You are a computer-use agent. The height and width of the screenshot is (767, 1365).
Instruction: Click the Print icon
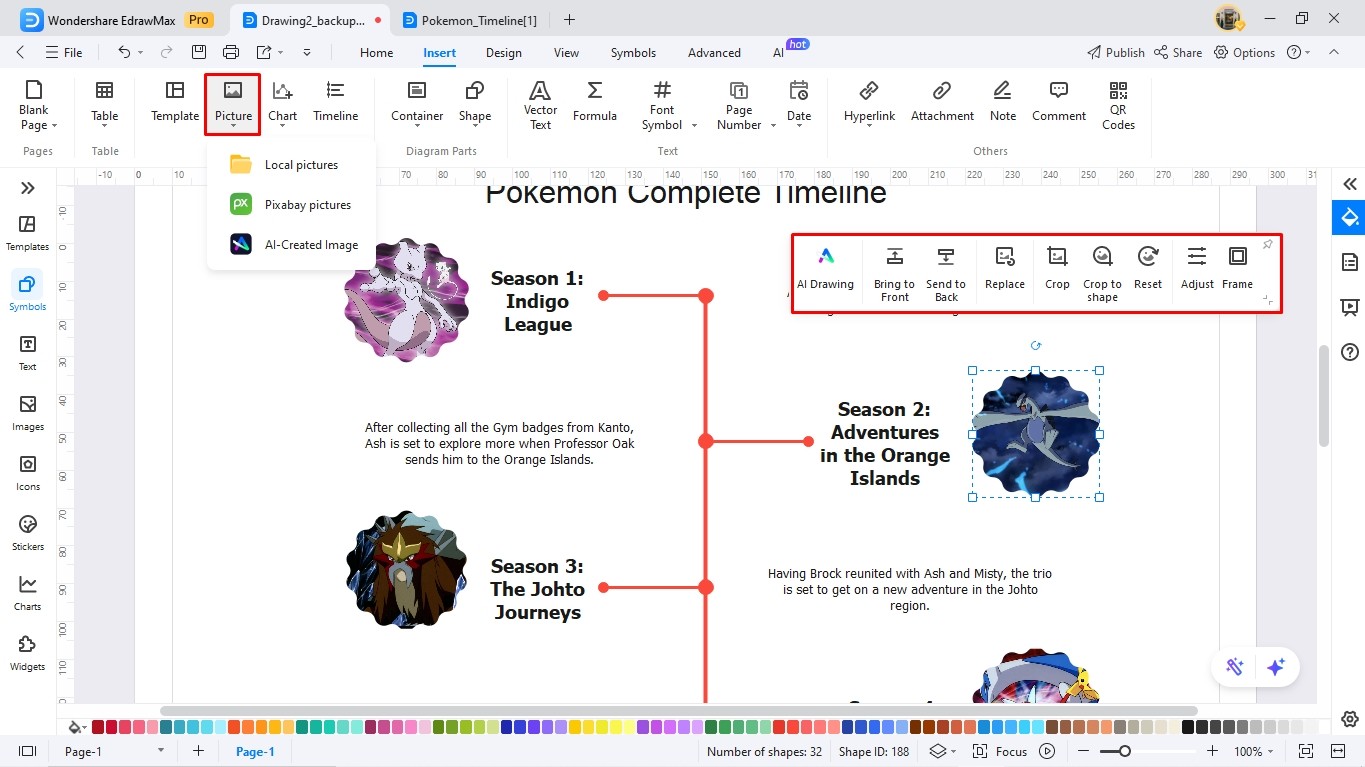[x=231, y=52]
